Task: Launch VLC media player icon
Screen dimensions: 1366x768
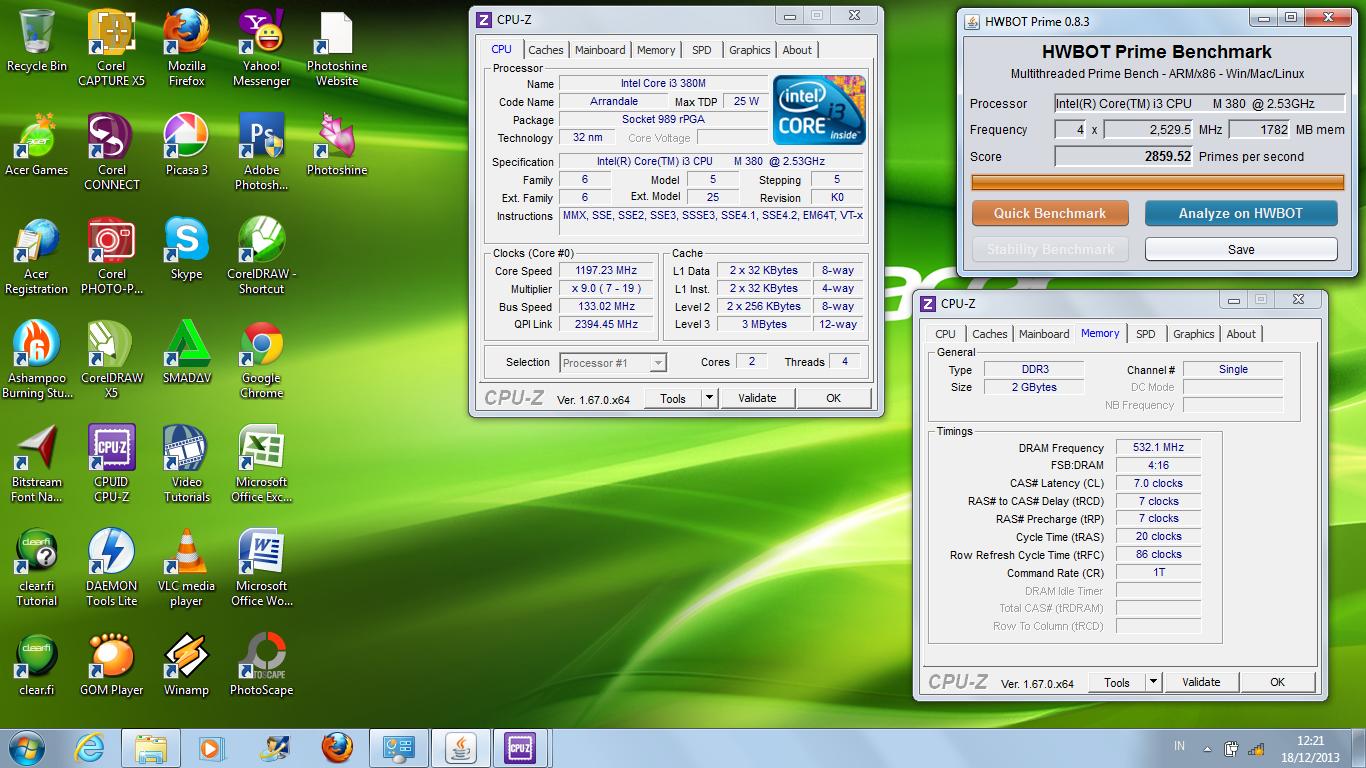Action: pyautogui.click(x=187, y=567)
